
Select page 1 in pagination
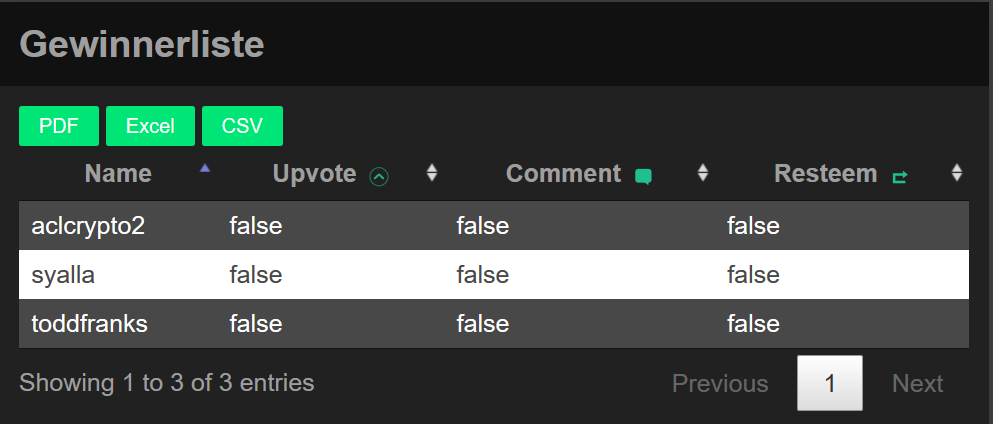[830, 384]
